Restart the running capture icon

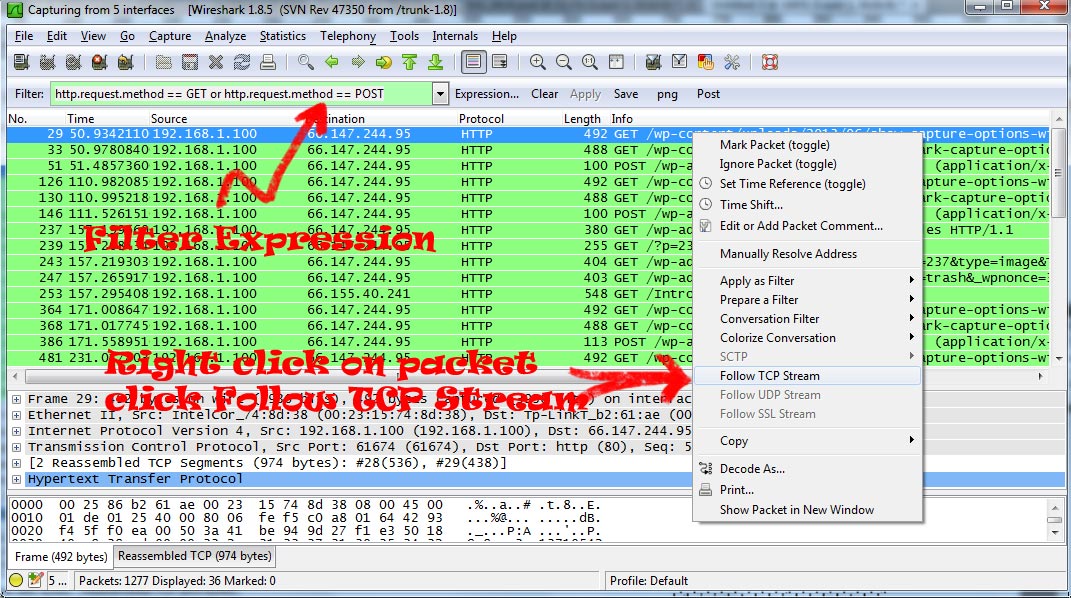(x=125, y=63)
